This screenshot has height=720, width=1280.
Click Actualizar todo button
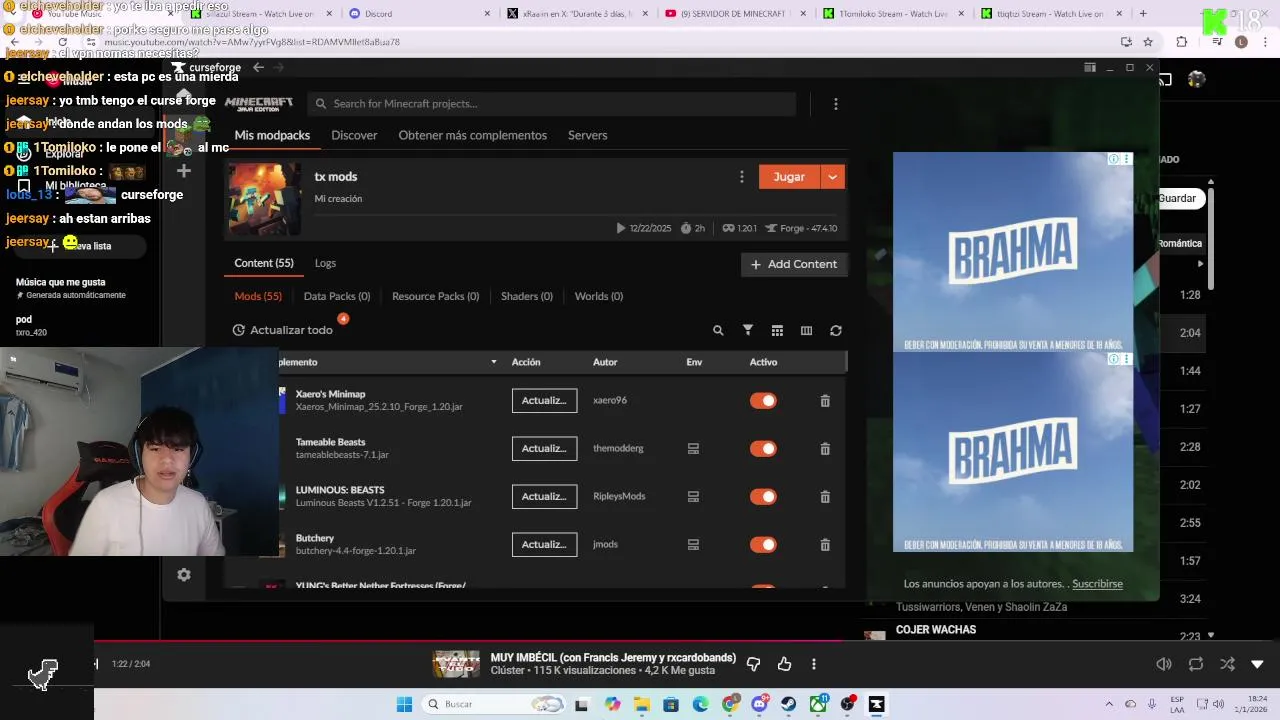(282, 330)
